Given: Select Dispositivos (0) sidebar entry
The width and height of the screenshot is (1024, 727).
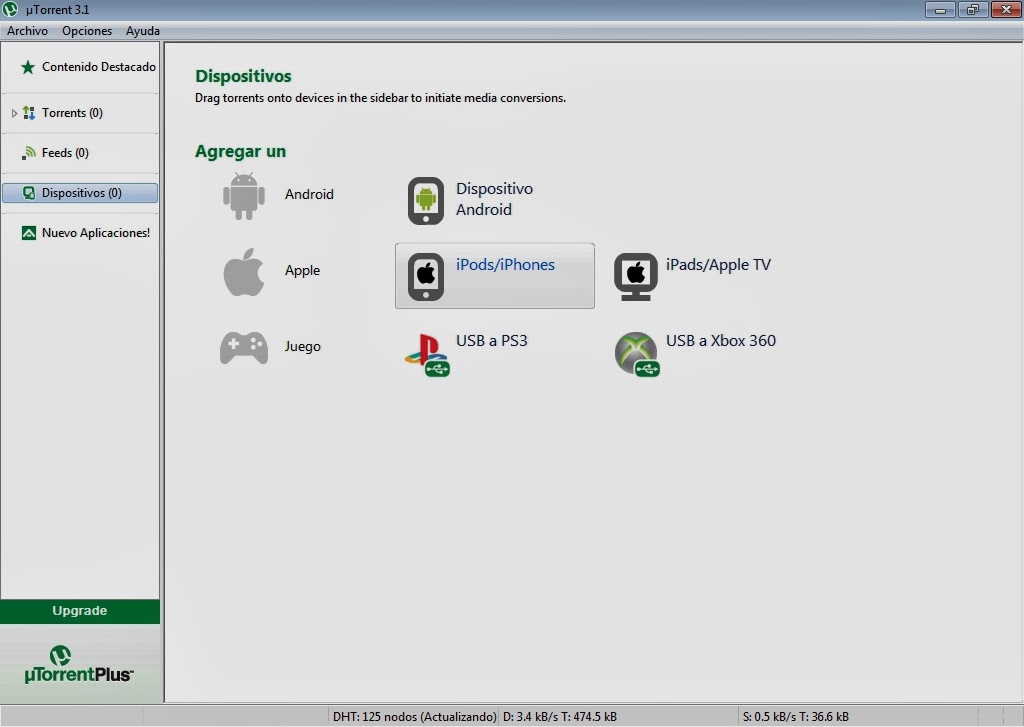Looking at the screenshot, I should tap(80, 193).
